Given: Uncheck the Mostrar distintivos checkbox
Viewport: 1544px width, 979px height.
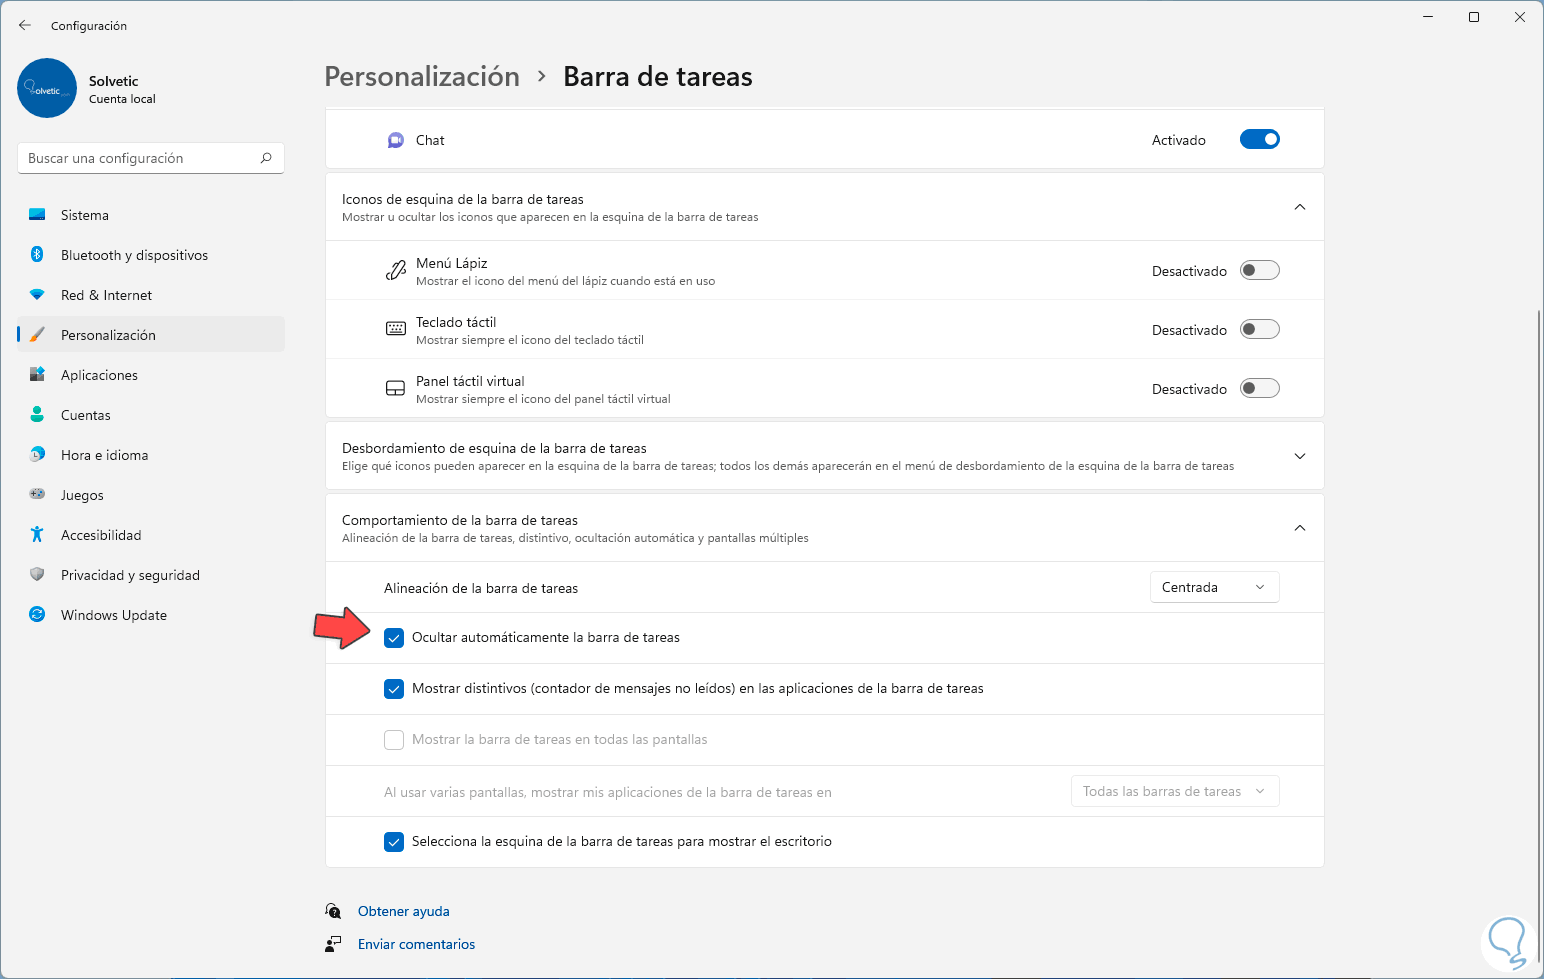Looking at the screenshot, I should [x=394, y=689].
